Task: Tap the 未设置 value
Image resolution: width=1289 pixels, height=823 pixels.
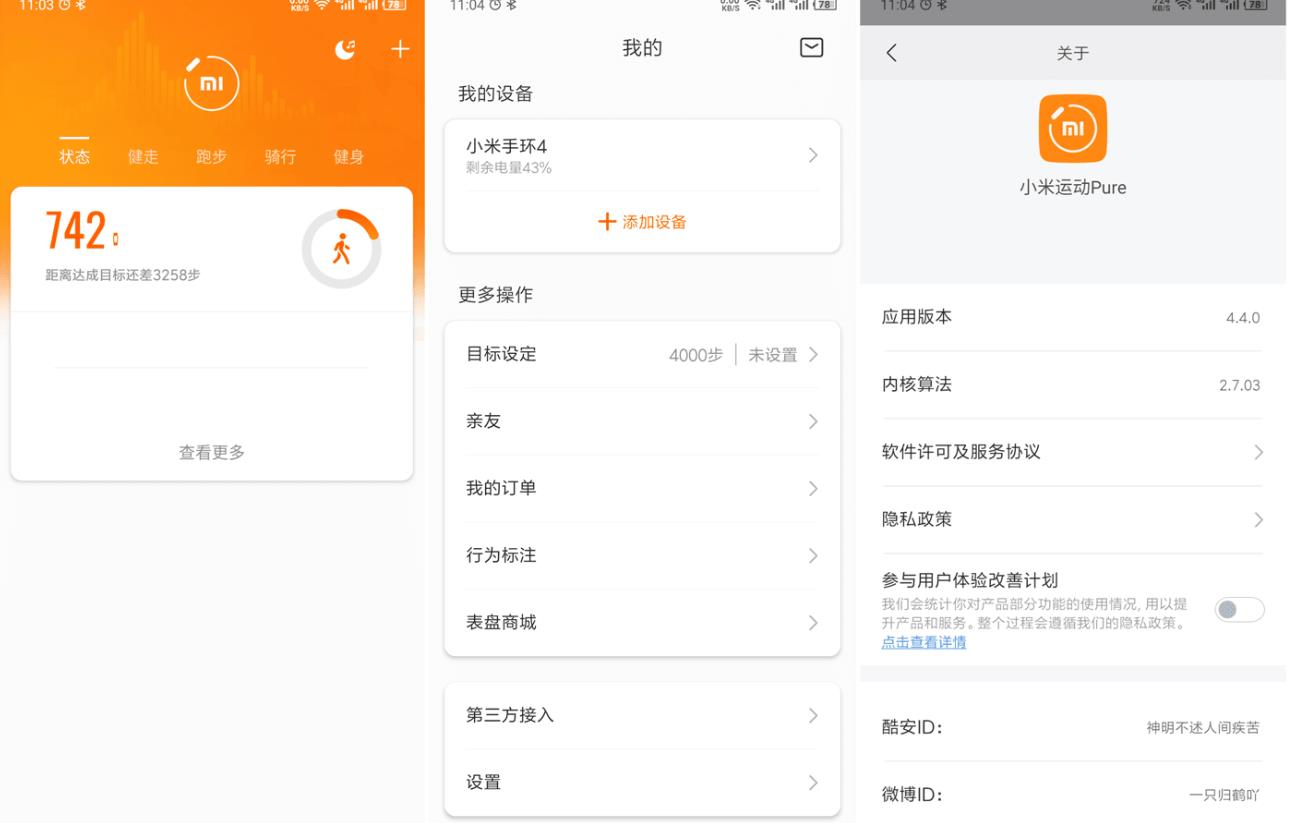Action: pyautogui.click(x=773, y=355)
